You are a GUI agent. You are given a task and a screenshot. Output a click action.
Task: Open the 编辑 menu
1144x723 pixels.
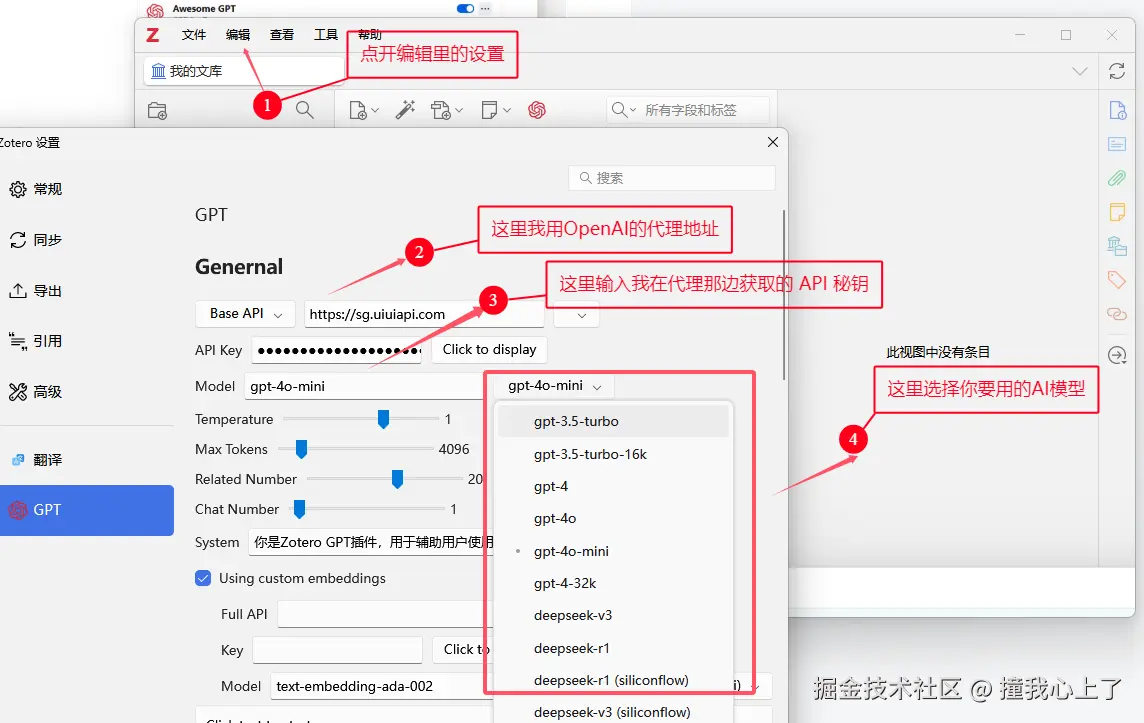tap(237, 33)
